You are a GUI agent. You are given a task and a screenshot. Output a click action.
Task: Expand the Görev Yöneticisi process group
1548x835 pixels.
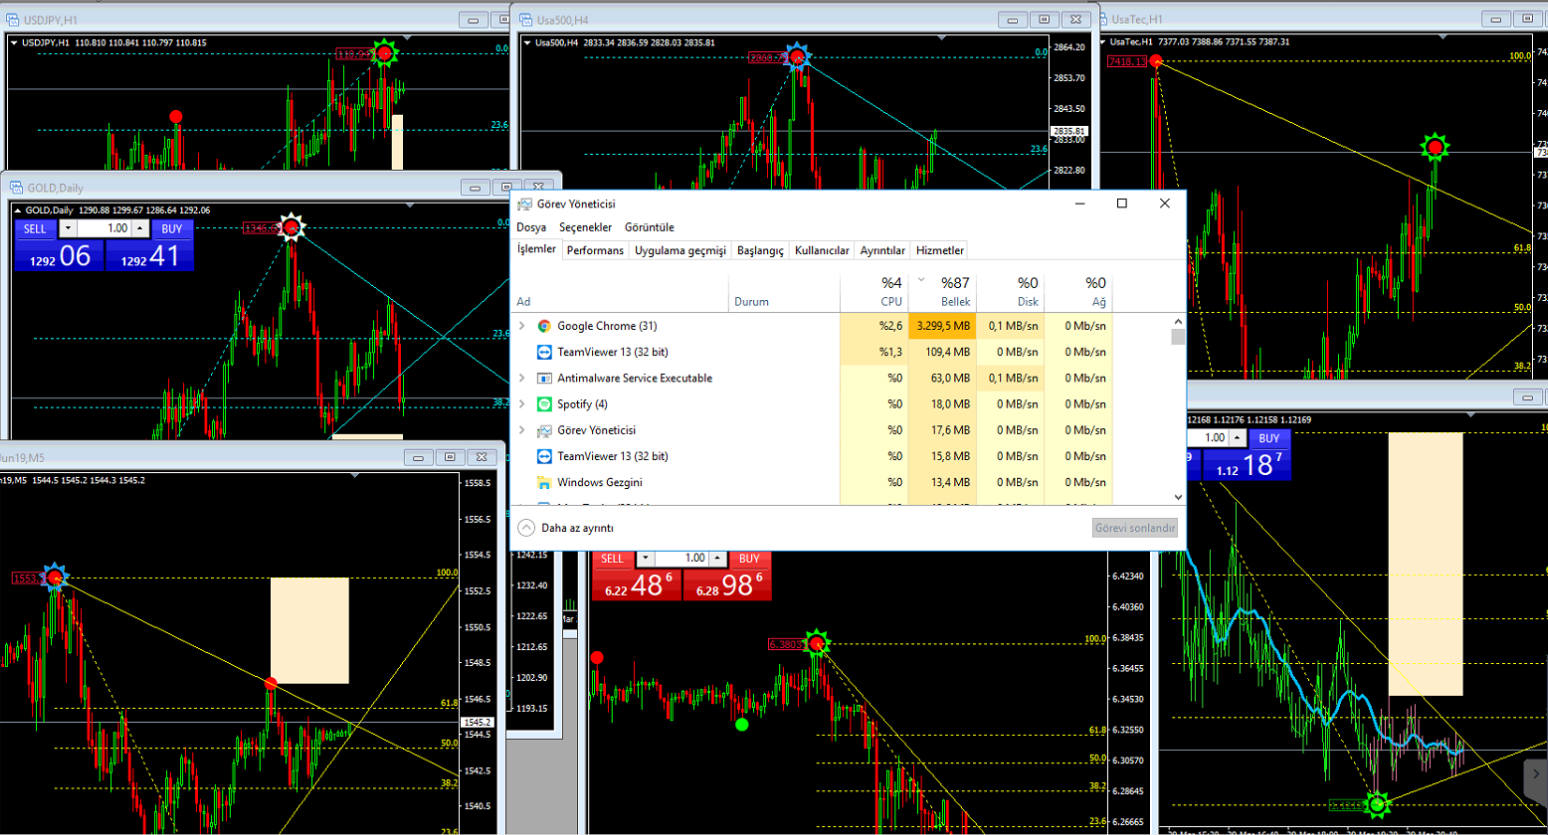pos(522,430)
